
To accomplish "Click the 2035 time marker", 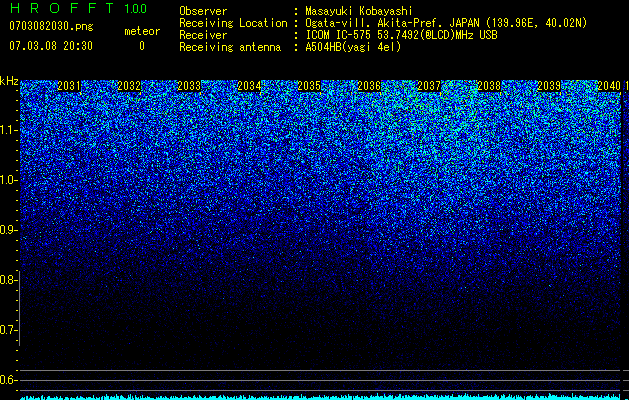I will coord(309,86).
